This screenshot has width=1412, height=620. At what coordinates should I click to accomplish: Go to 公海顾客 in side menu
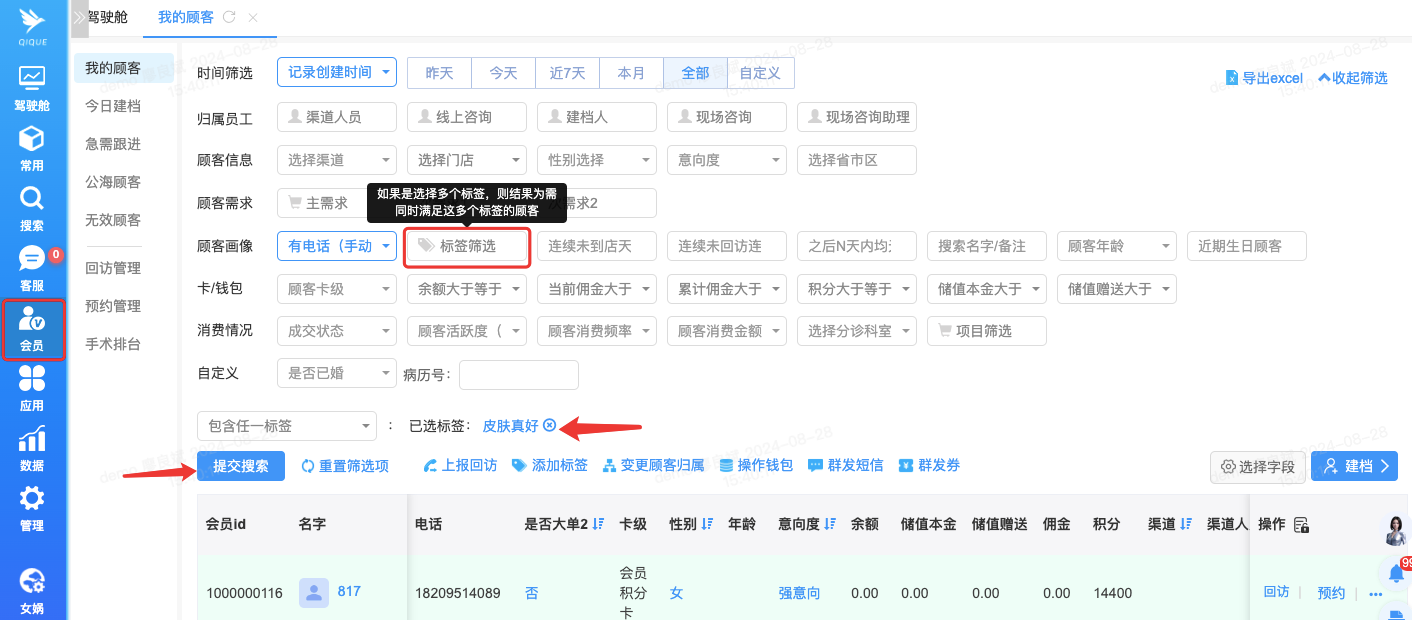113,182
